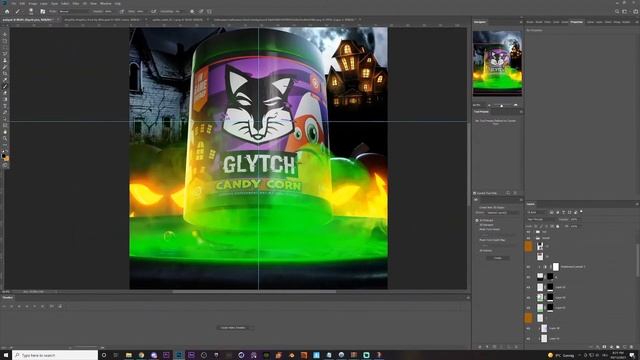
Task: Toggle layer filtering switch on Layers panel
Action: click(581, 211)
